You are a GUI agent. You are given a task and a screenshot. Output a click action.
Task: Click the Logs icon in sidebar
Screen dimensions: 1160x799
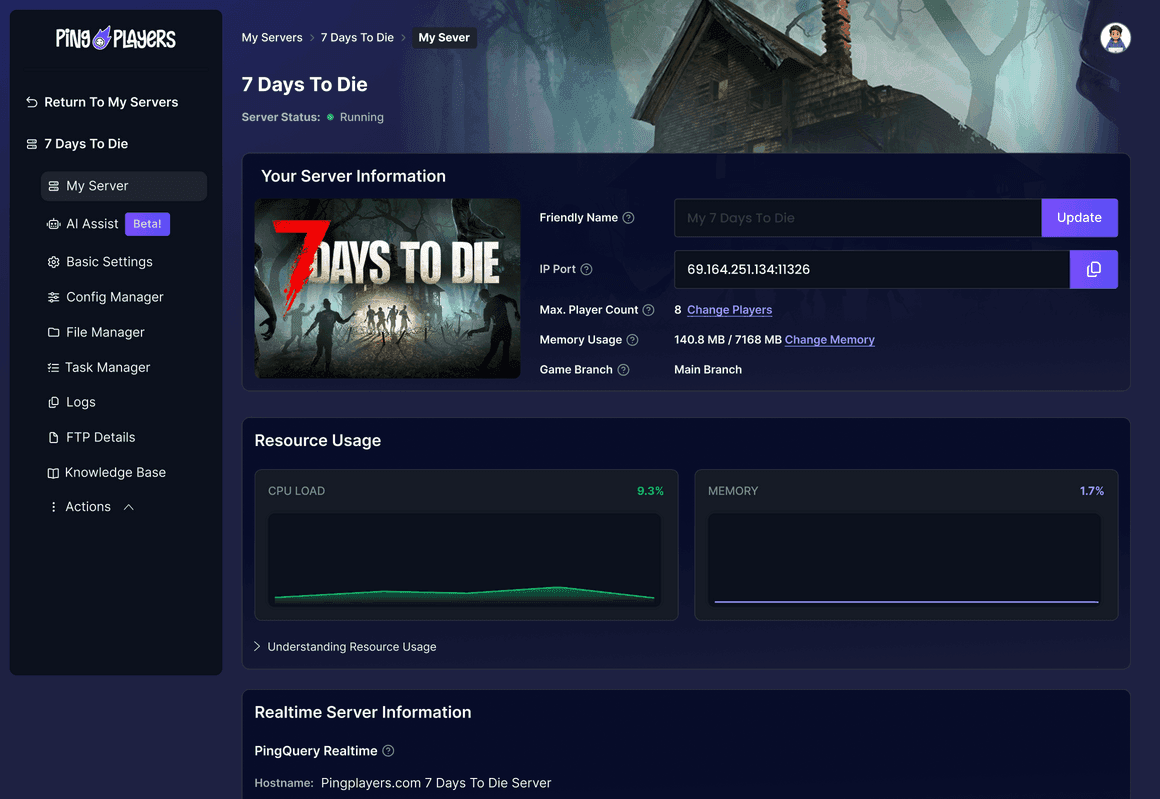tap(53, 402)
